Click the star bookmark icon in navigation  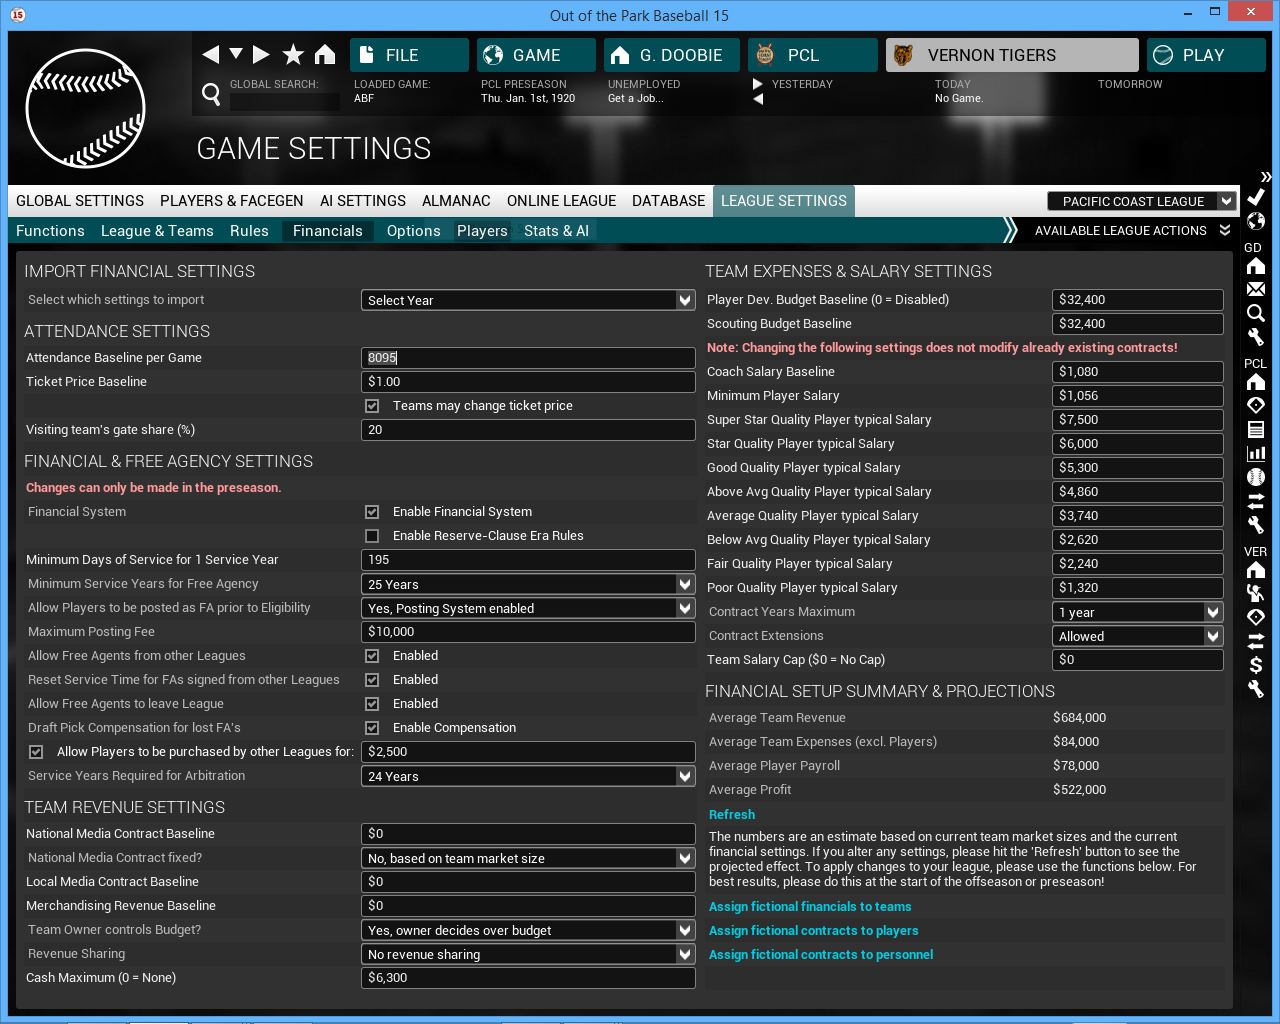pos(293,55)
